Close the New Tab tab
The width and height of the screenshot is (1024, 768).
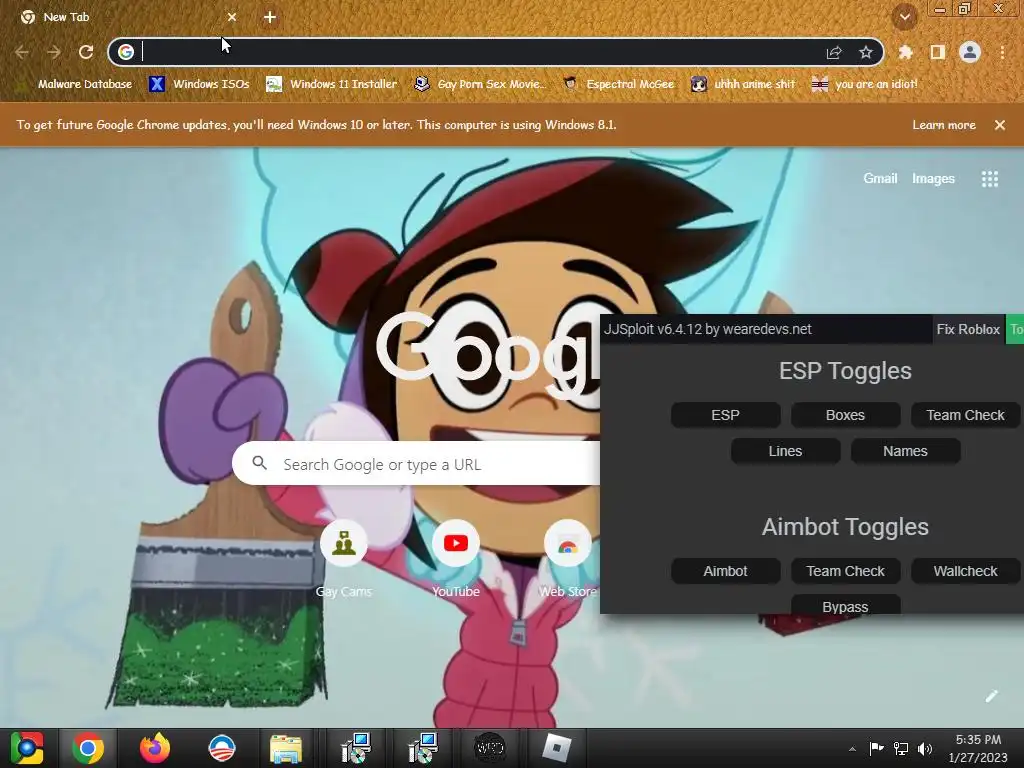tap(232, 17)
